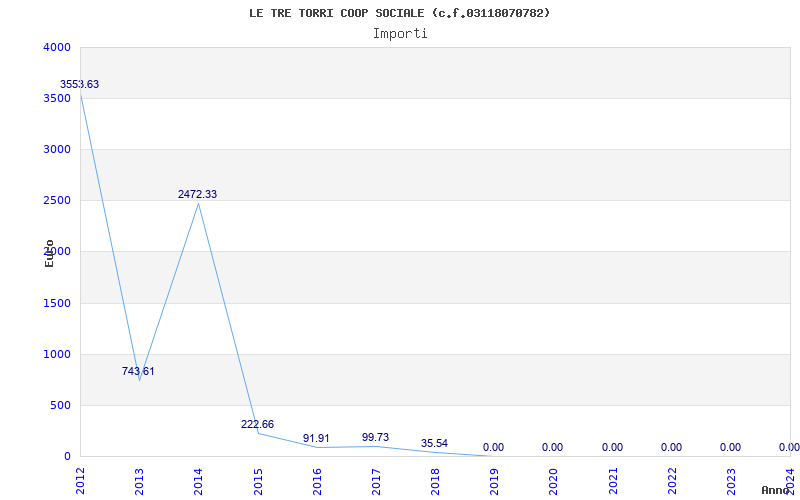
Task: Click the 4000 y-axis tick label
Action: click(x=57, y=47)
